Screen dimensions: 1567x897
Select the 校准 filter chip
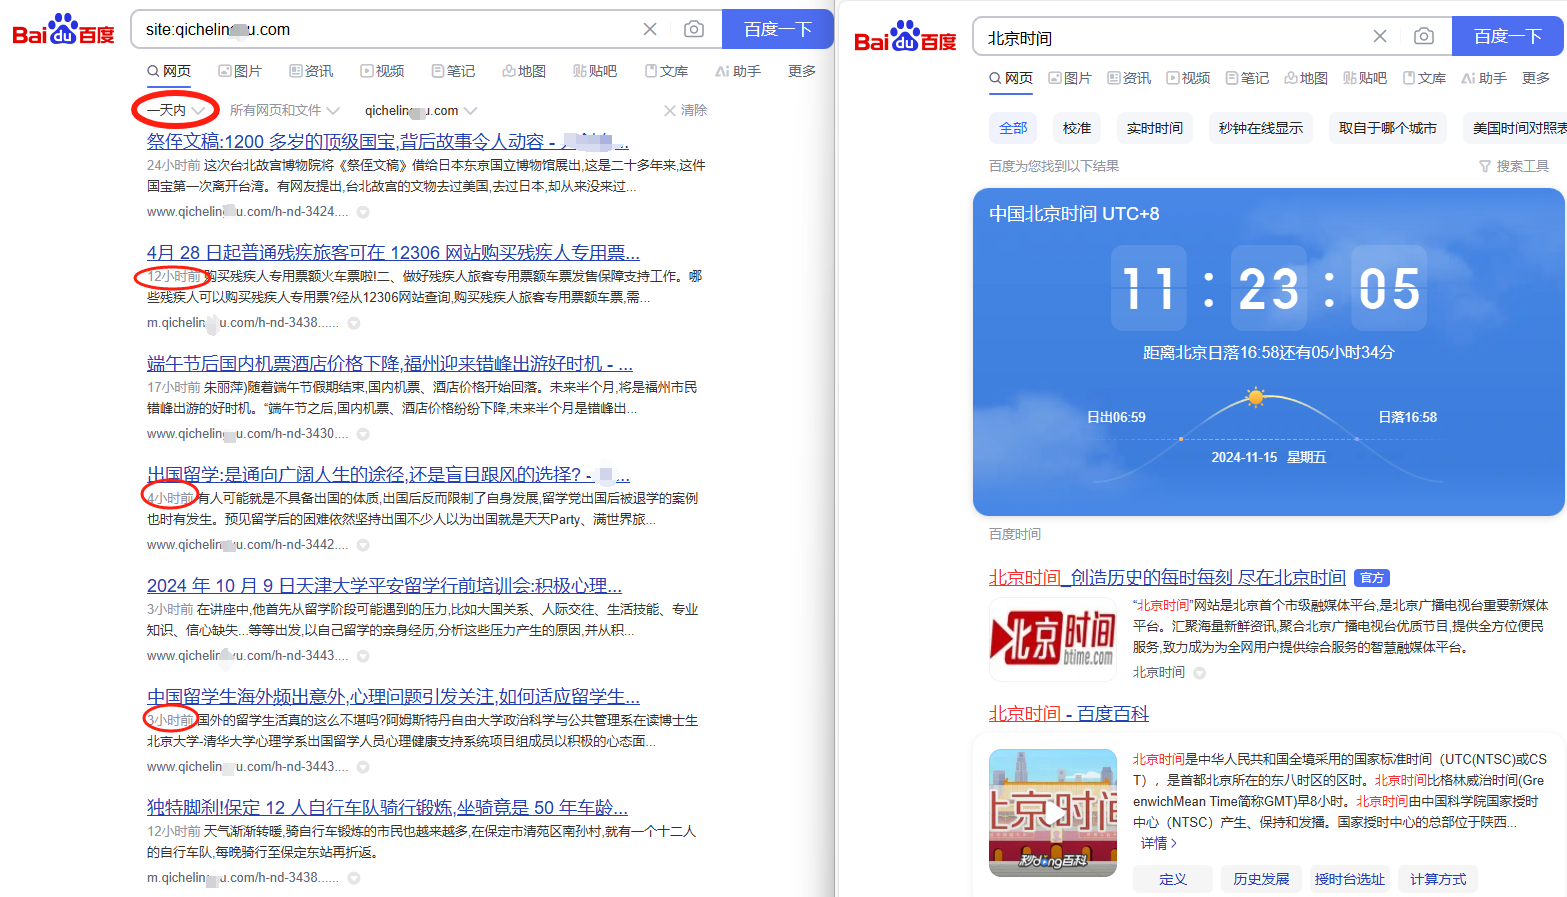click(x=1077, y=128)
